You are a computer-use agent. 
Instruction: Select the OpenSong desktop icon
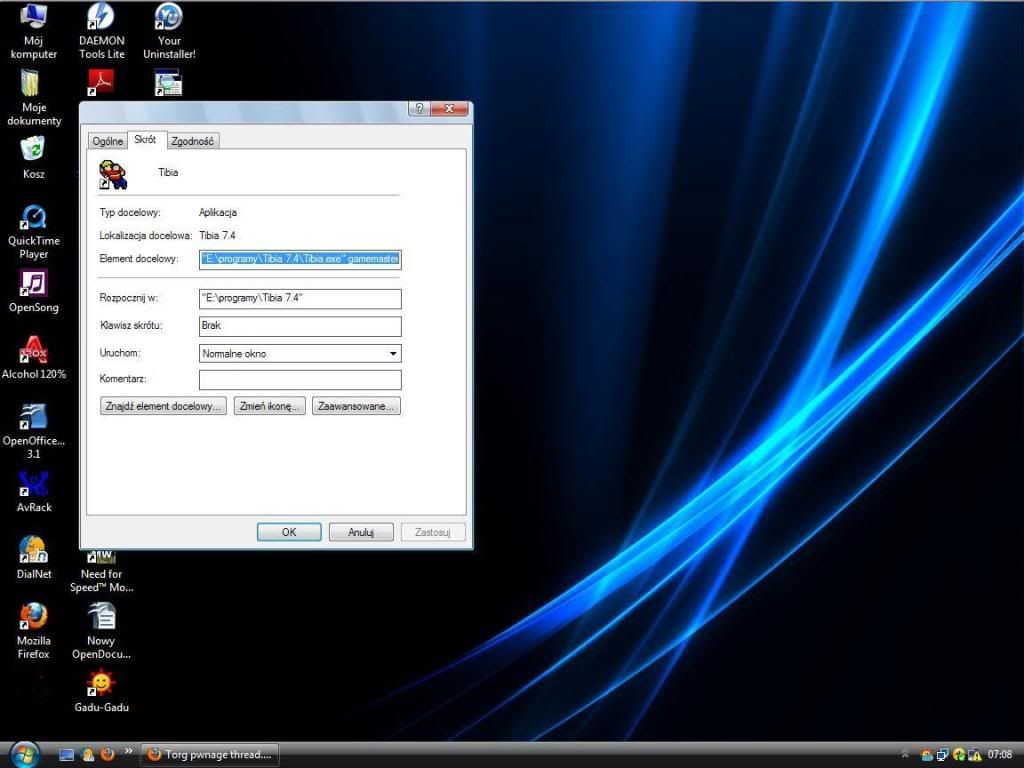pos(33,292)
